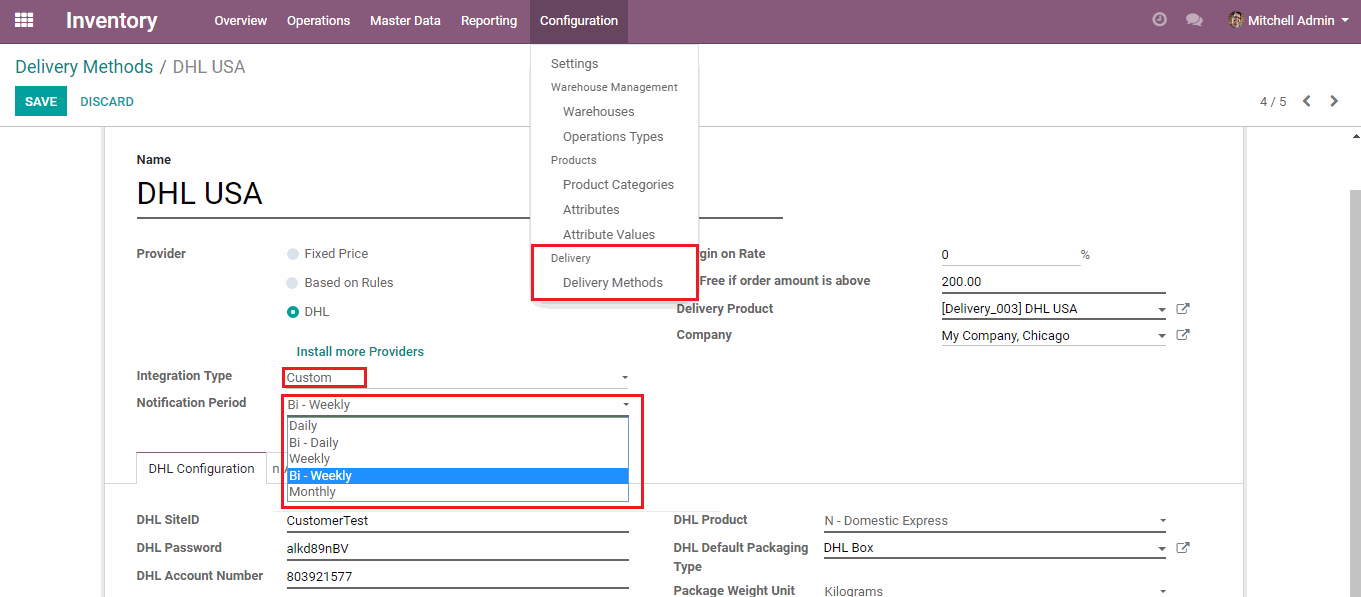Screen dimensions: 1361x597
Task: Edit free-above amount field 200.00
Action: (1053, 282)
